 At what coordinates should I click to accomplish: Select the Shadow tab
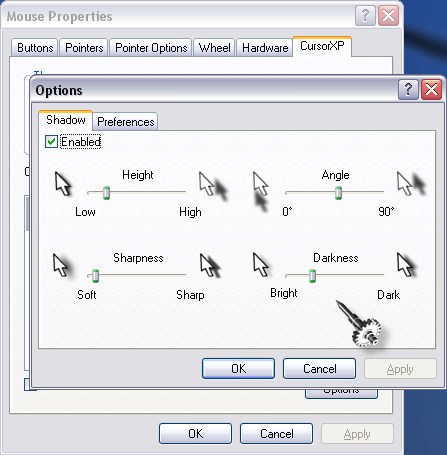click(x=66, y=120)
